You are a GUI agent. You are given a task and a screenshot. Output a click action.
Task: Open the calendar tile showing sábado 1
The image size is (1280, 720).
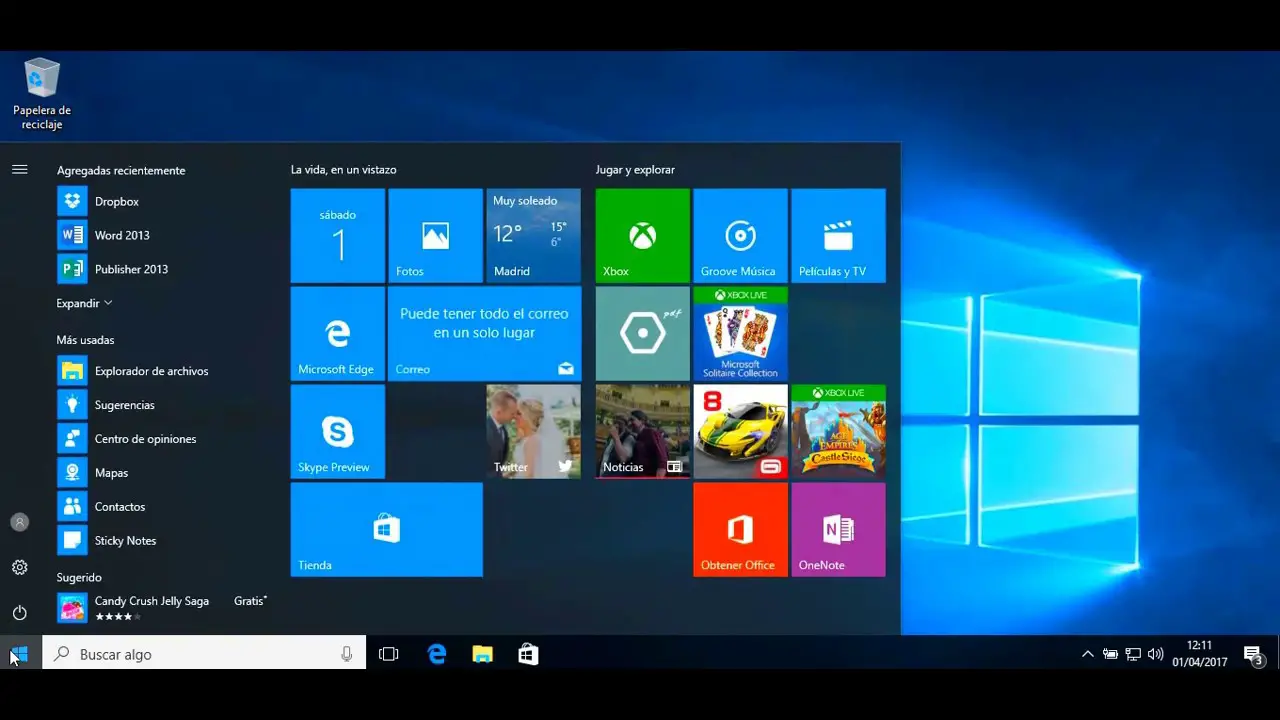click(x=338, y=236)
